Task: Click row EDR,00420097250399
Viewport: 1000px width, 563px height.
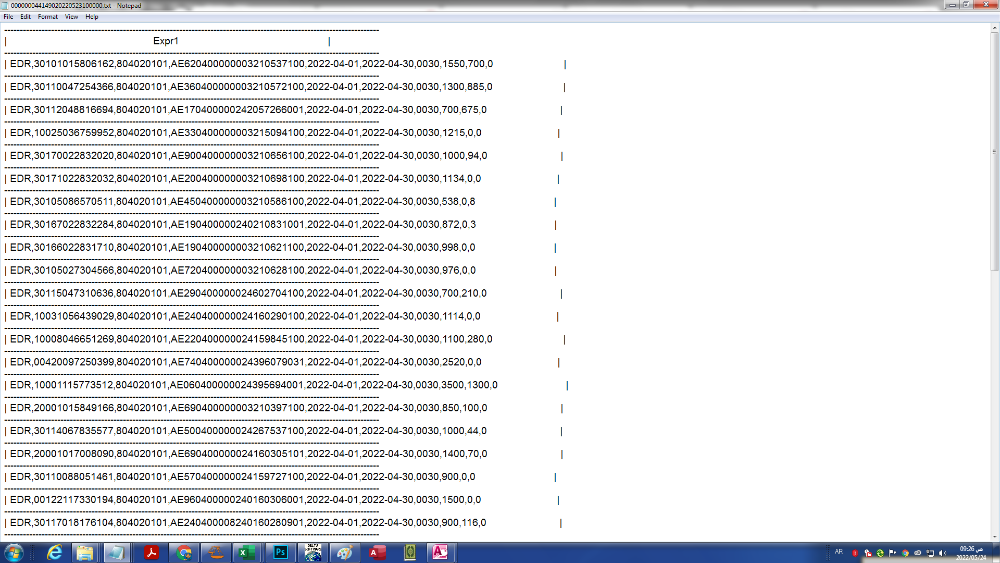Action: (x=246, y=362)
